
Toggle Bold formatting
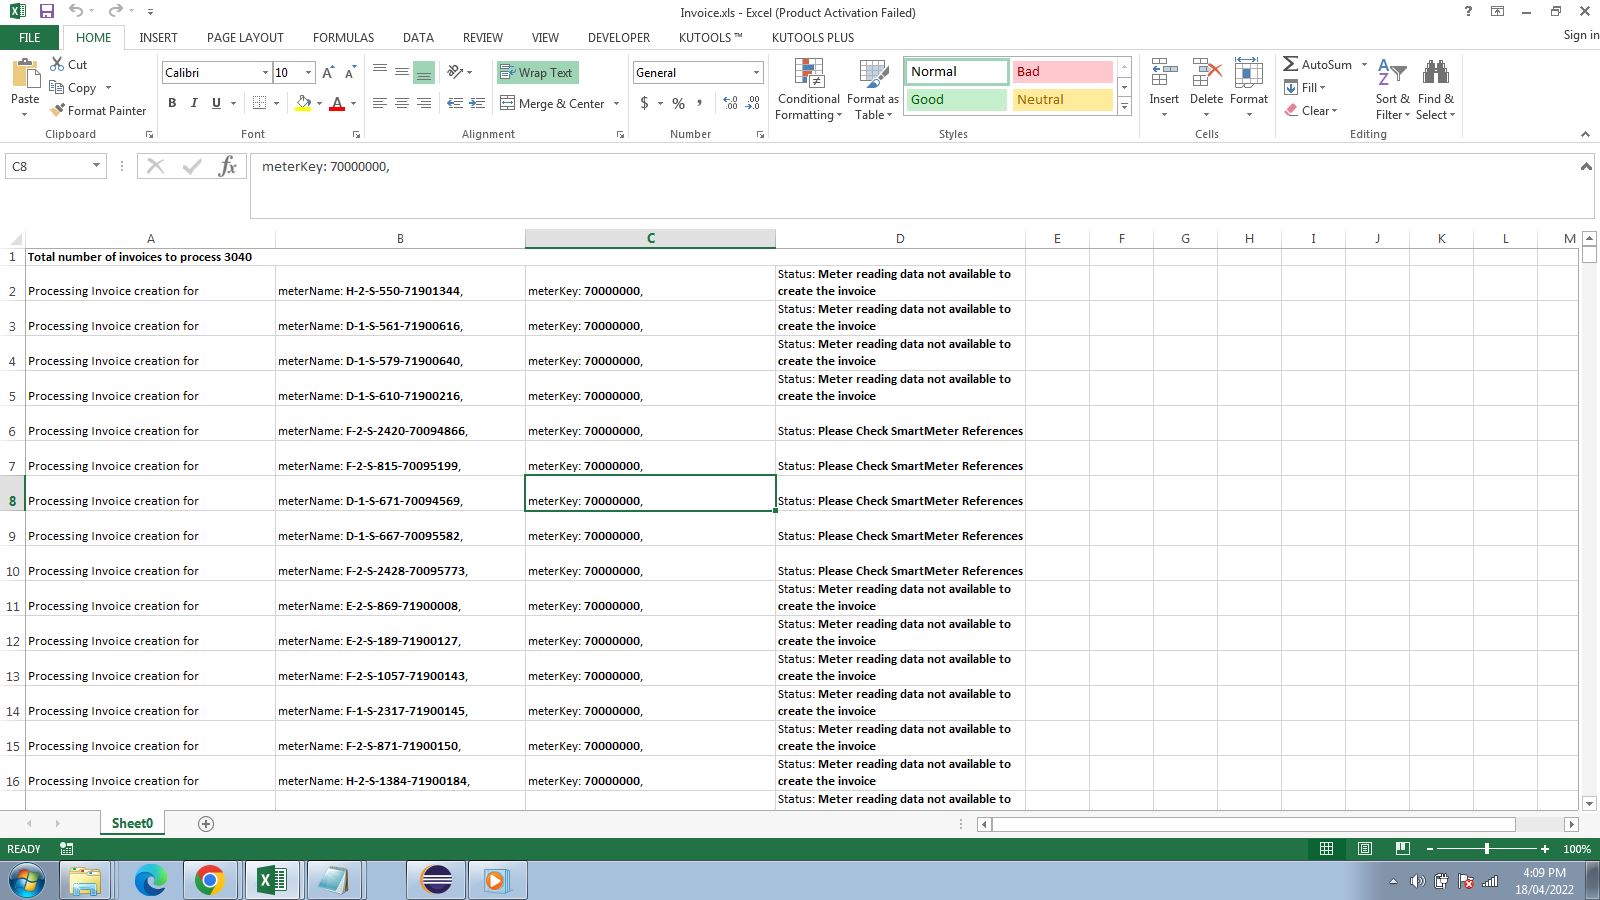coord(172,103)
